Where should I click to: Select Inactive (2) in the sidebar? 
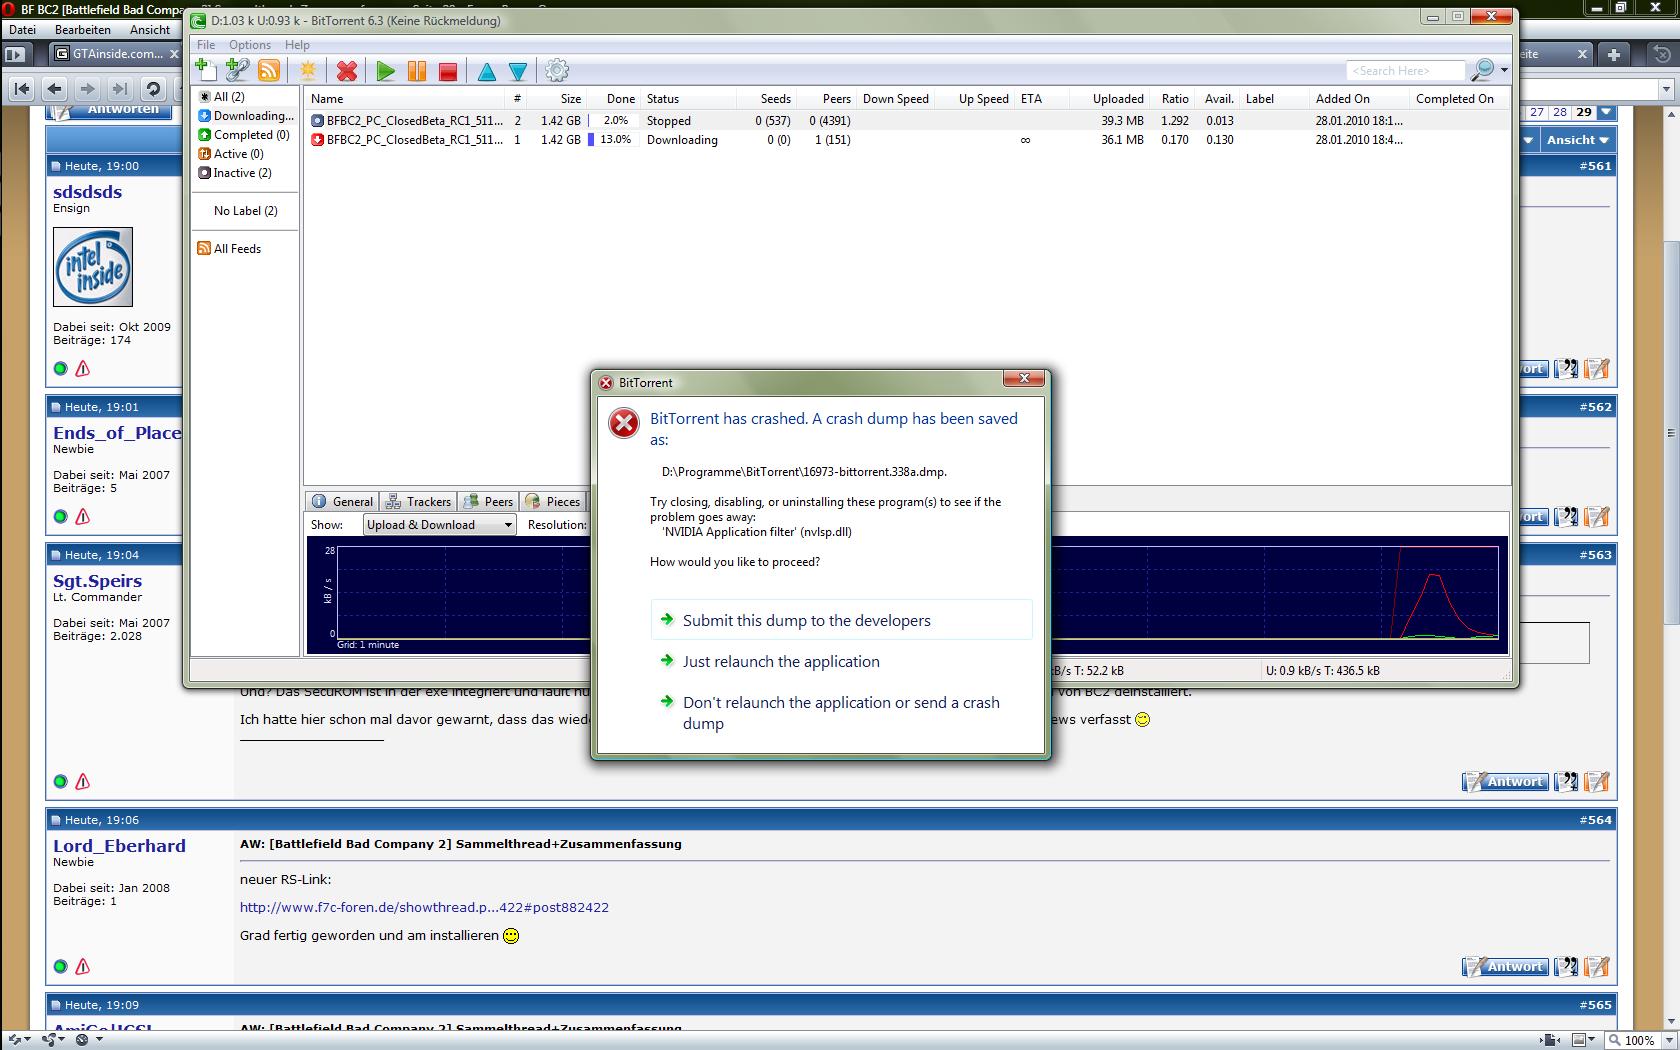pyautogui.click(x=235, y=173)
